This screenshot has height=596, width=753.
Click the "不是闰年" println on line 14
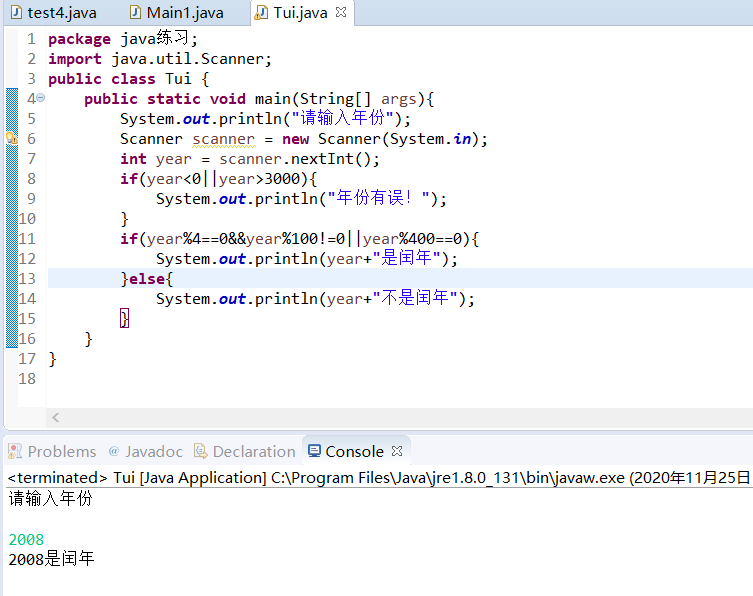click(x=315, y=299)
